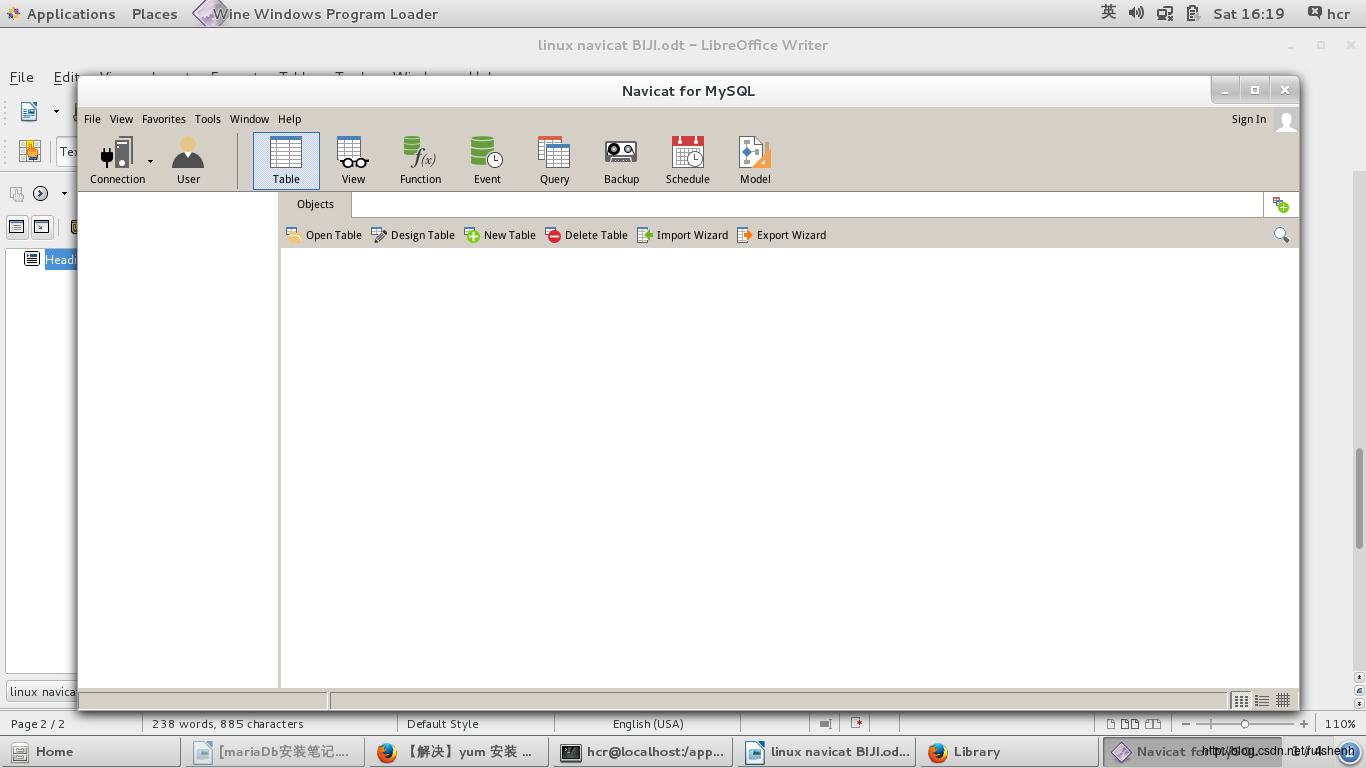Launch the Export Wizard

(782, 235)
